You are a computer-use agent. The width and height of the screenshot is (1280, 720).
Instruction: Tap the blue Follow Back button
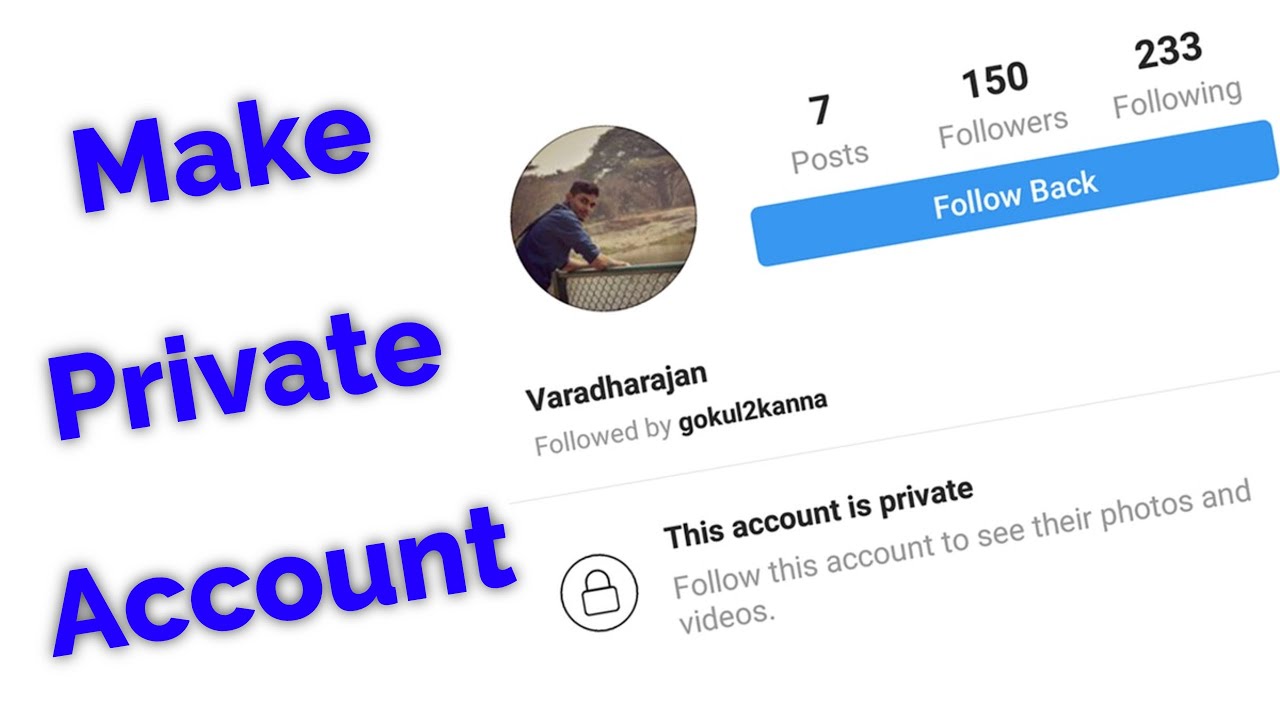point(1015,195)
